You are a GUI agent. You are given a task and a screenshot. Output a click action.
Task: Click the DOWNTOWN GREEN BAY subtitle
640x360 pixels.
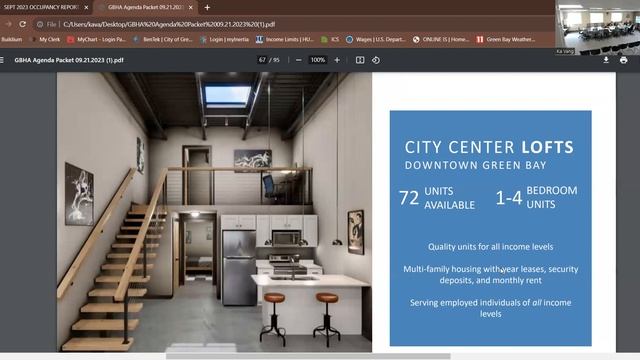tap(476, 165)
